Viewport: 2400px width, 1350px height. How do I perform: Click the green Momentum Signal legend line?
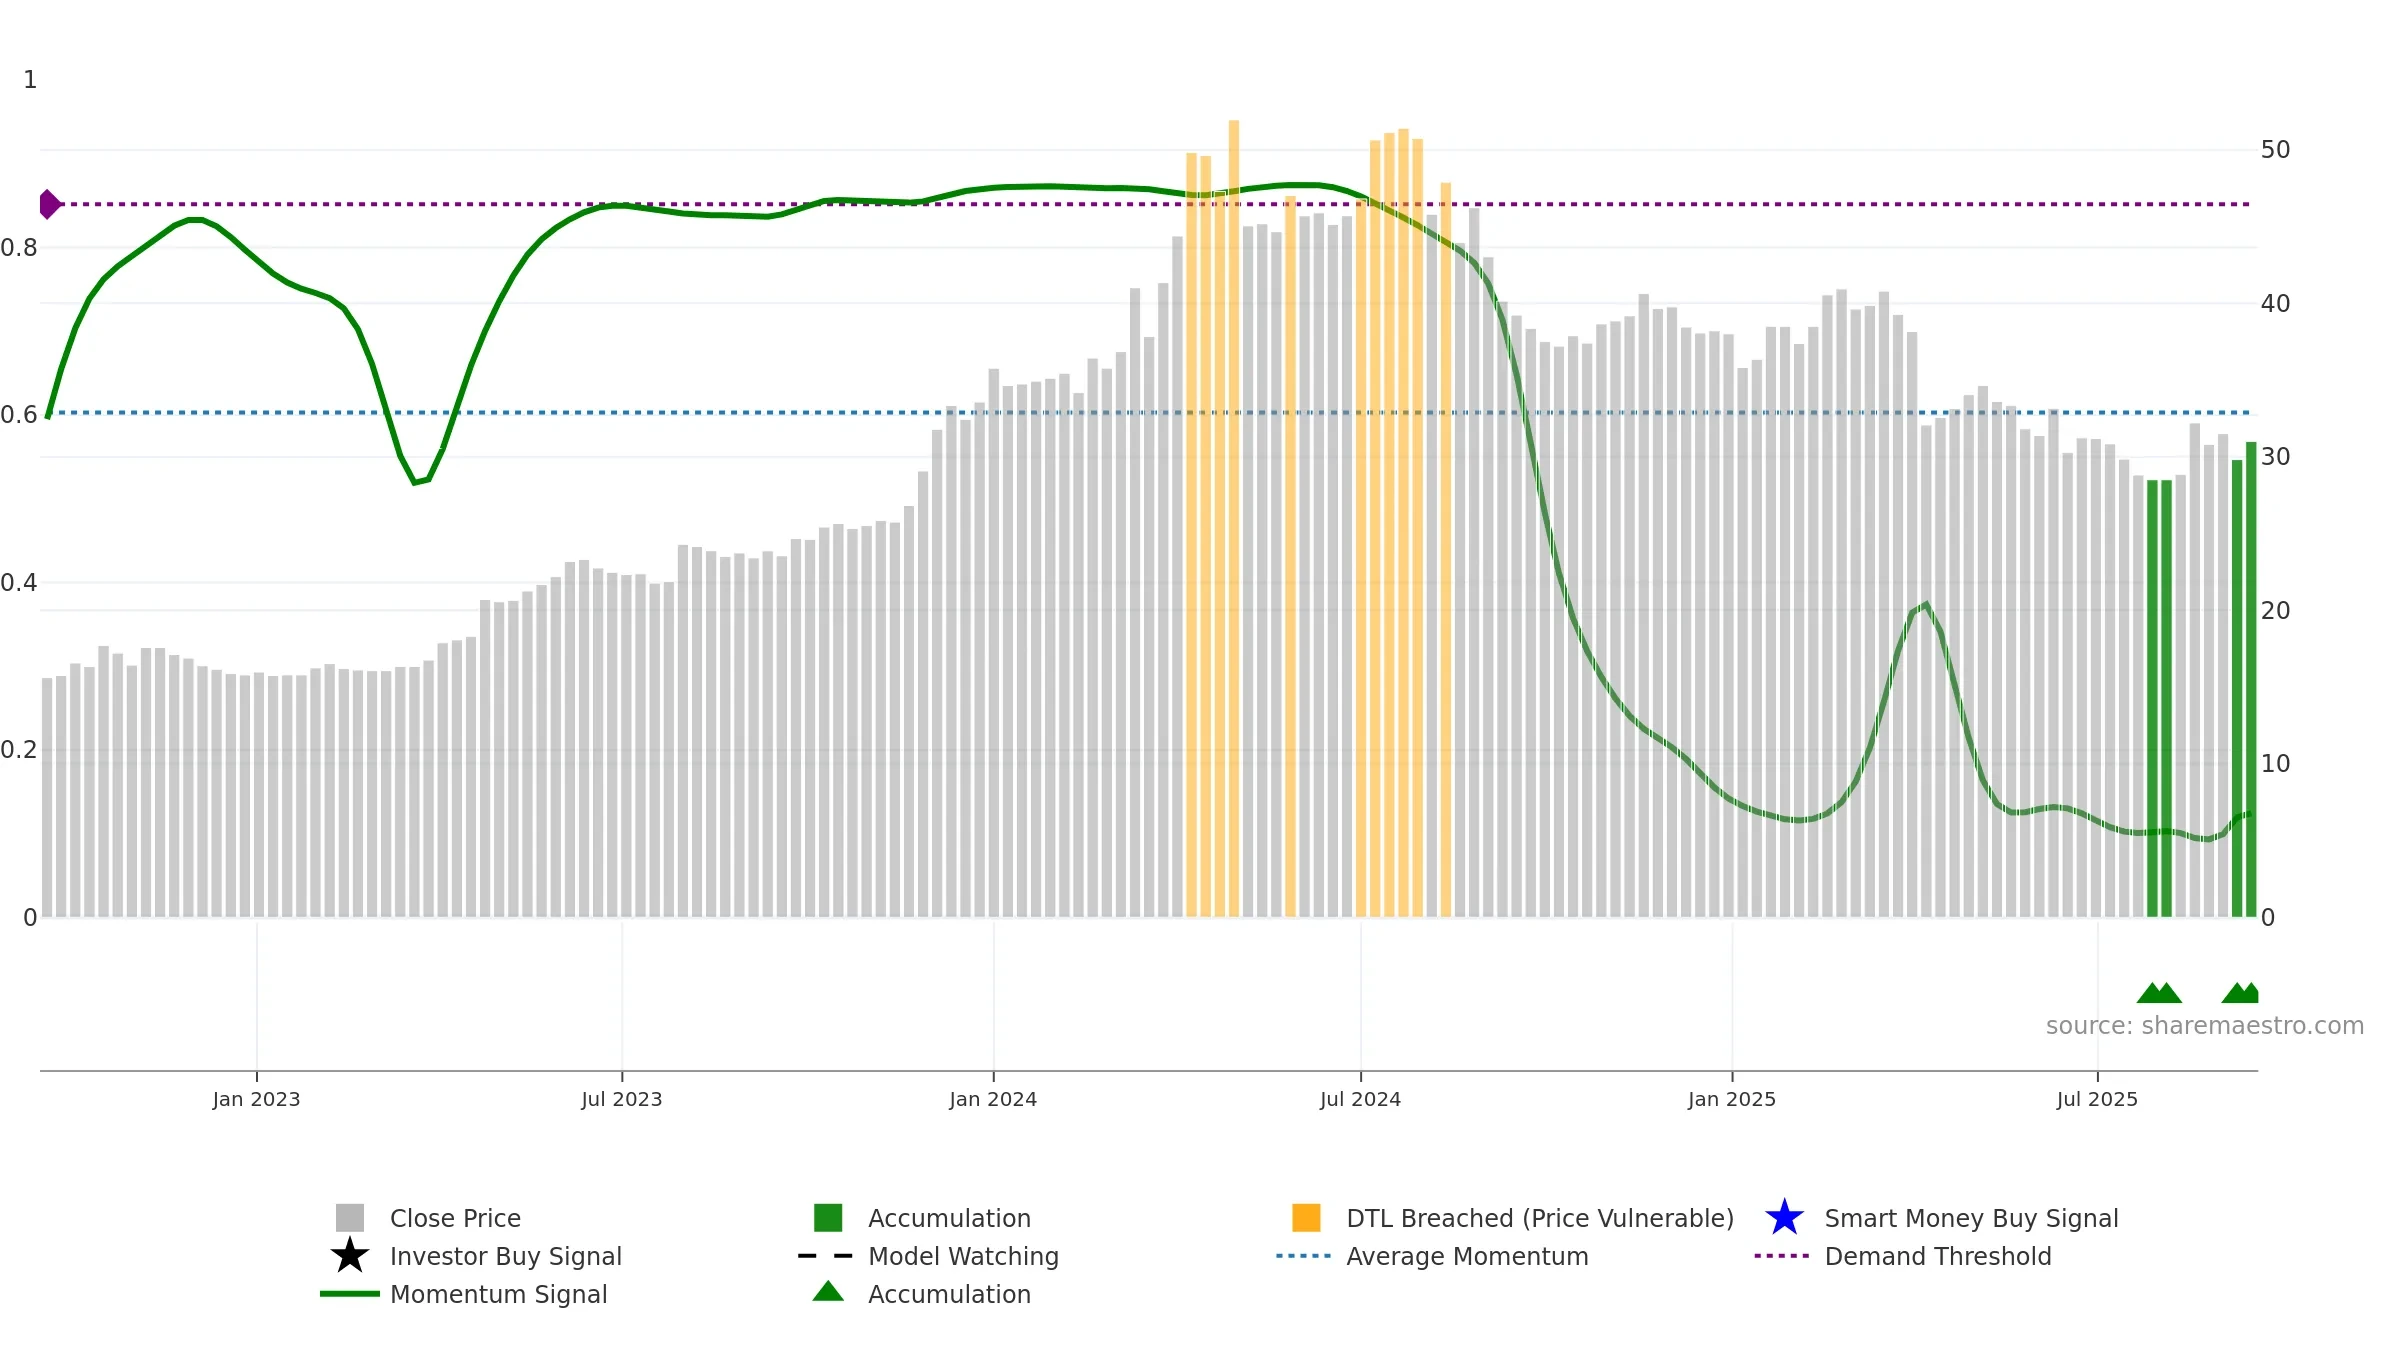[350, 1294]
